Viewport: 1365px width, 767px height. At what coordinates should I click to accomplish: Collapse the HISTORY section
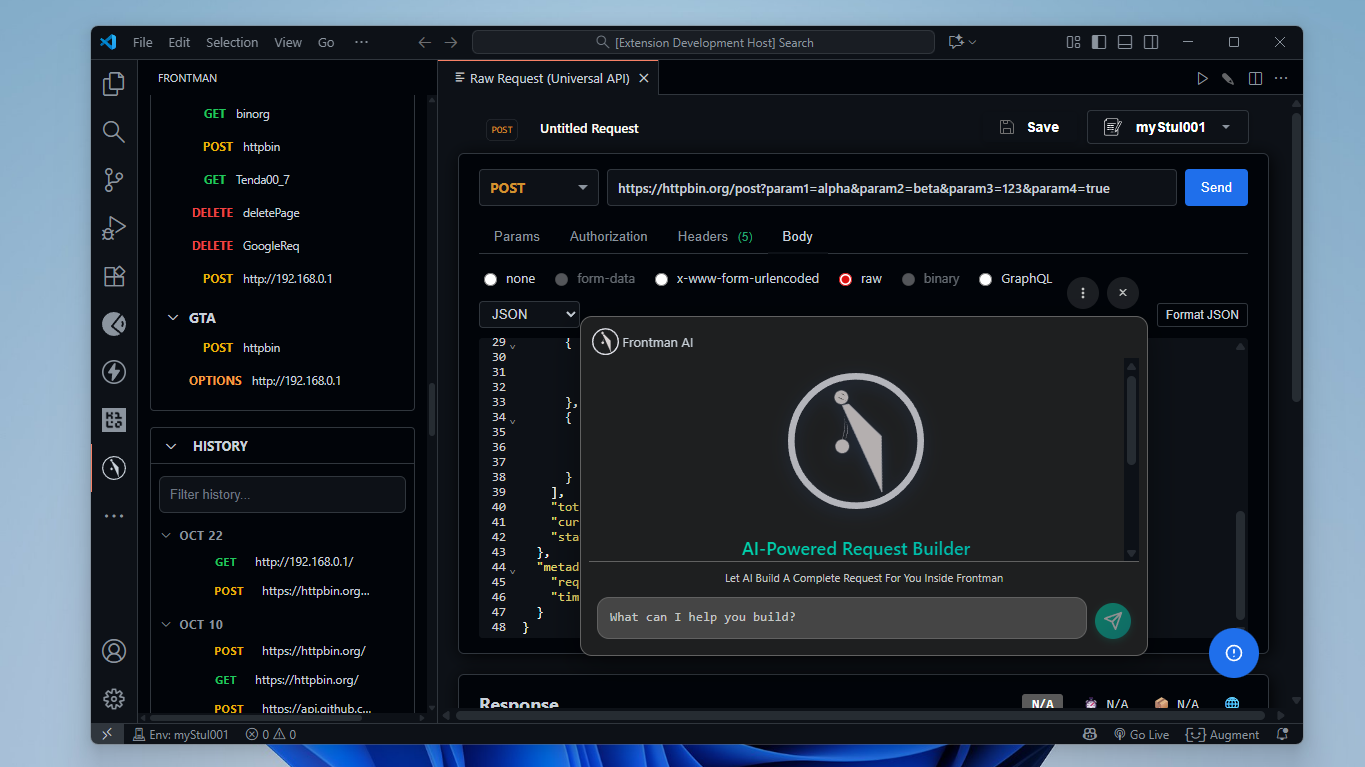171,446
